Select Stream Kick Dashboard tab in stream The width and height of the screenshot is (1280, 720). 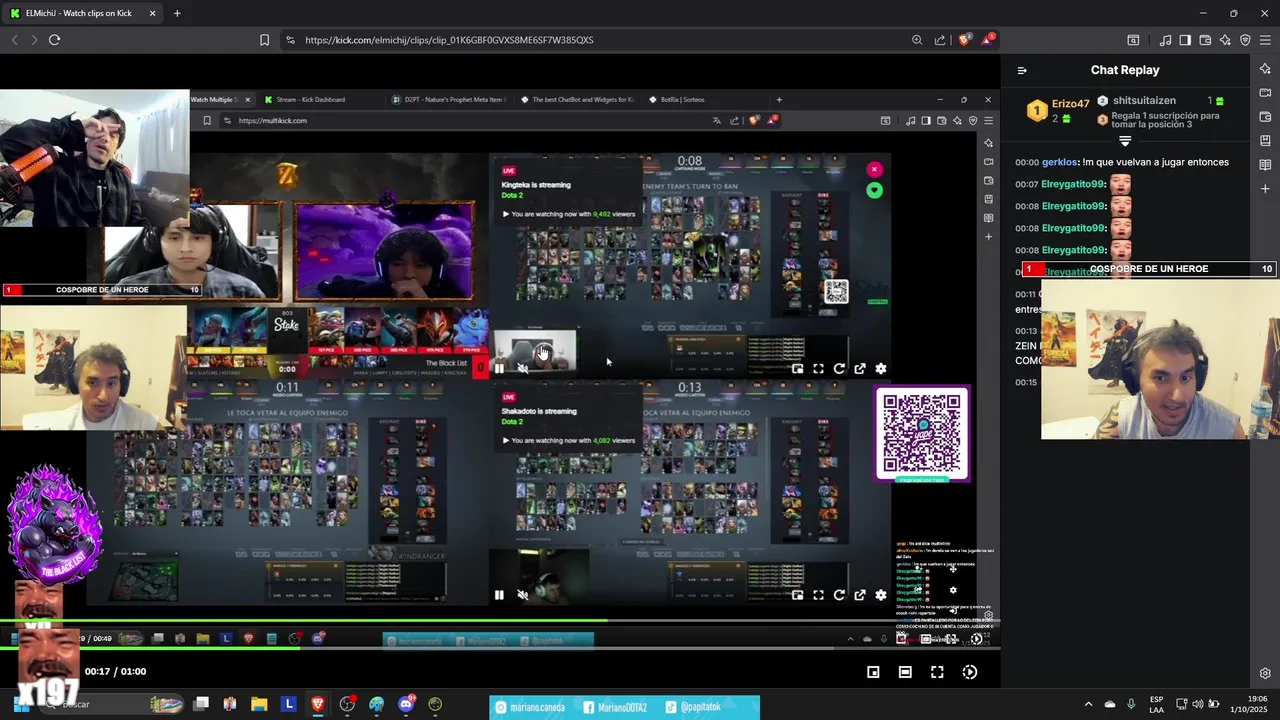tap(322, 100)
